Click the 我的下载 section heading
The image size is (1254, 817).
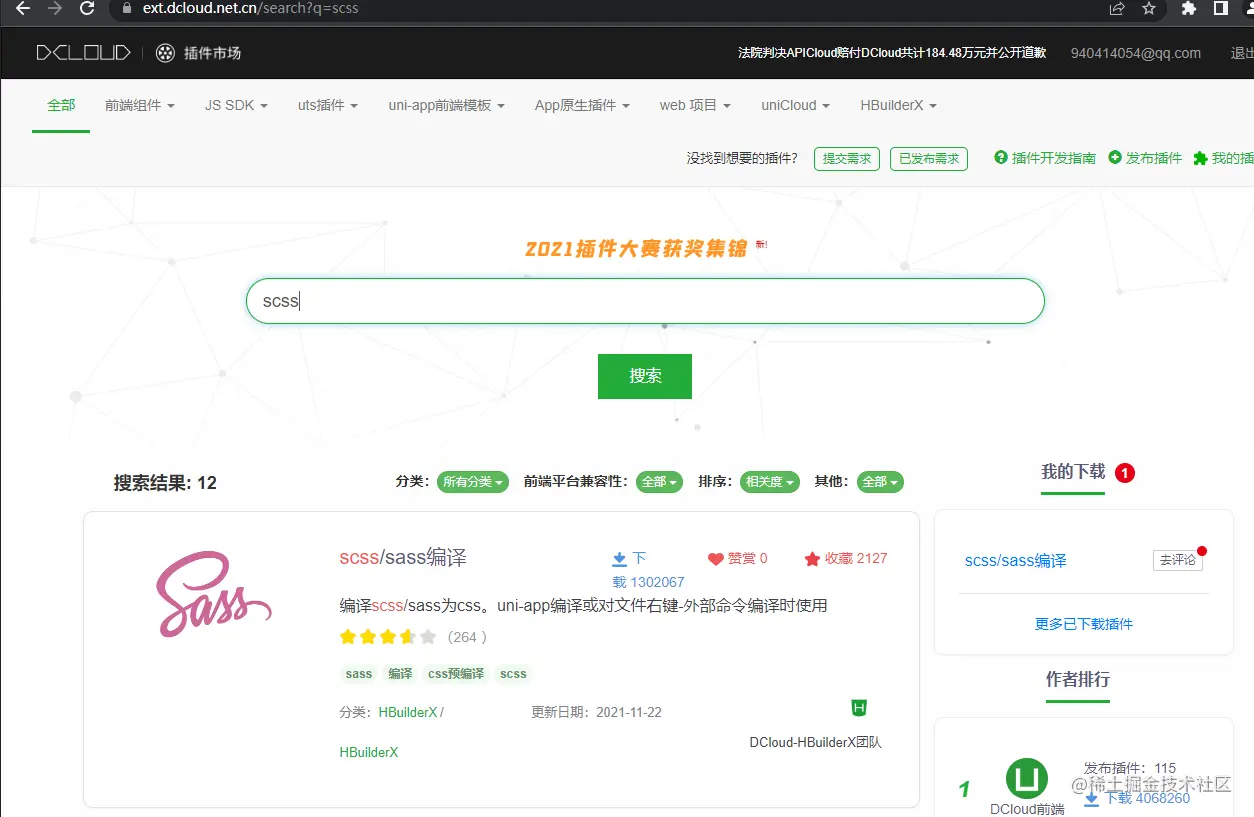pyautogui.click(x=1073, y=472)
